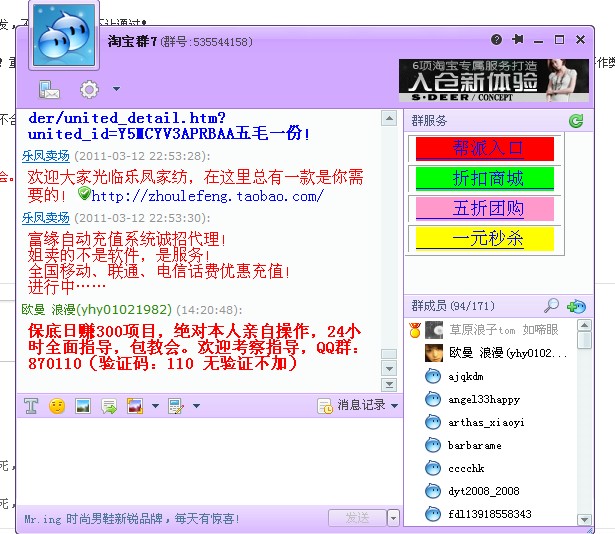The image size is (615, 534).
Task: Select member fdl13918558343
Action: [492, 514]
